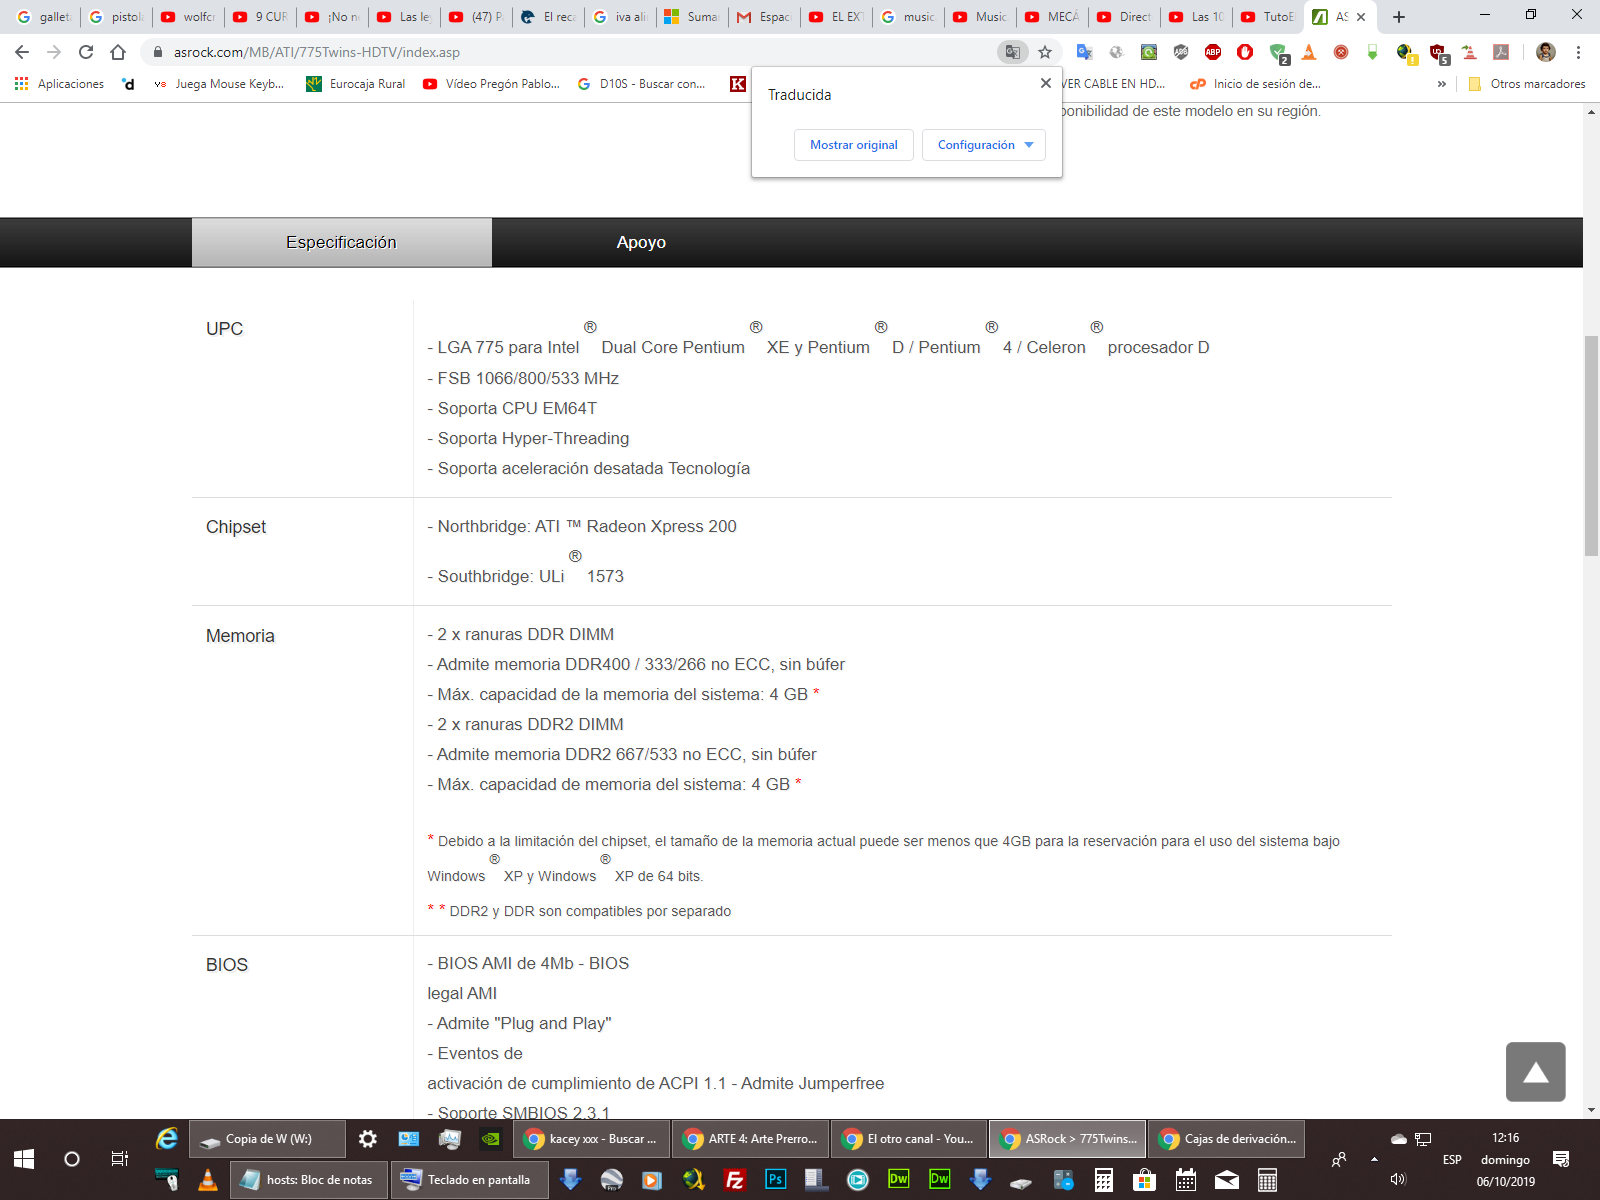
Task: Open the Eurocaja Rural bookmark
Action: click(356, 84)
